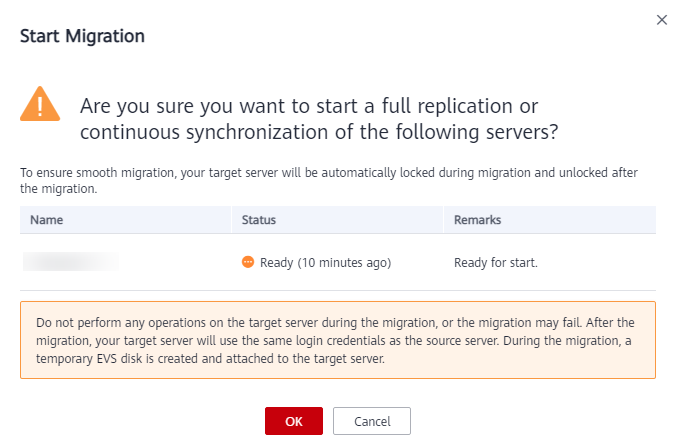Click the orange Ready status icon
681x444 pixels.
tap(248, 262)
